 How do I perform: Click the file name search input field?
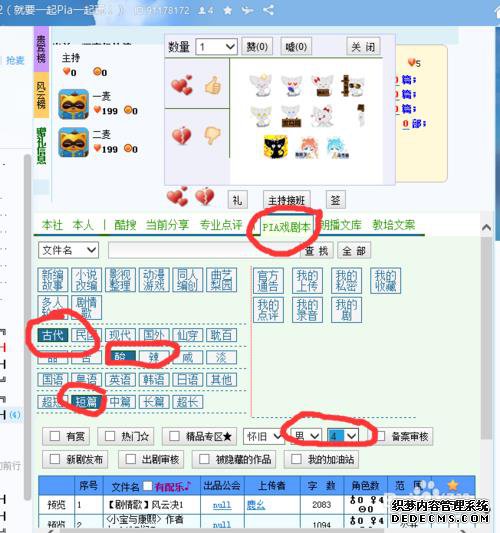point(204,251)
